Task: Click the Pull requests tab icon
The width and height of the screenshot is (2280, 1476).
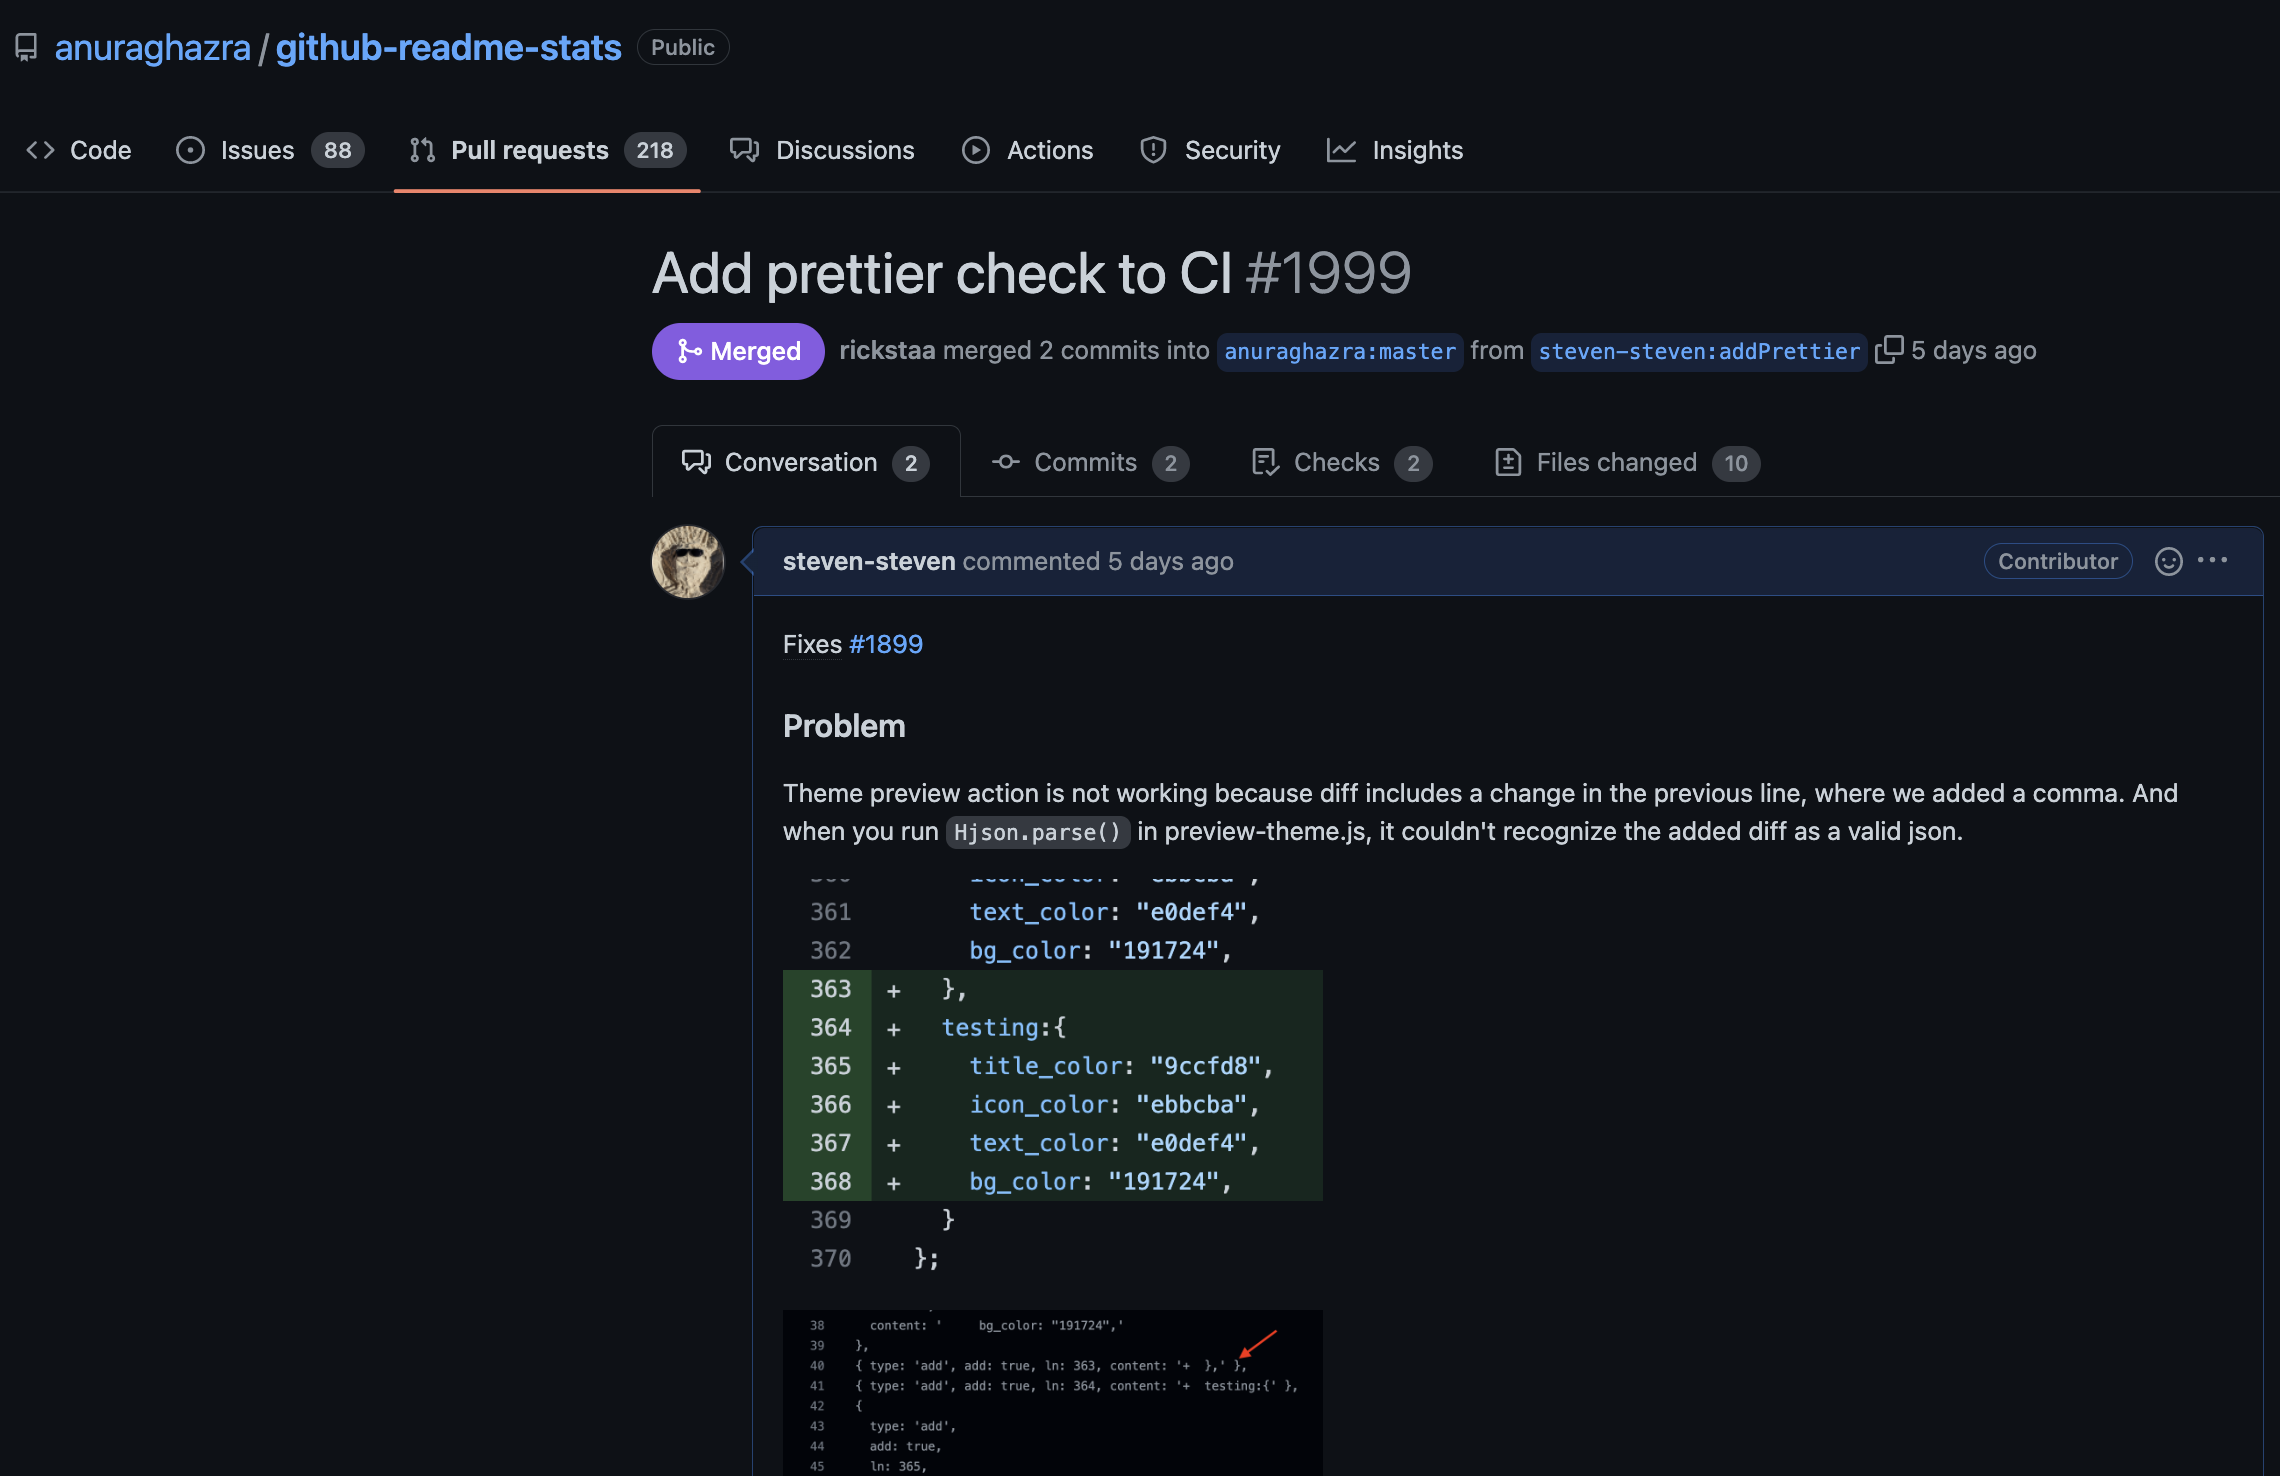Action: pyautogui.click(x=422, y=148)
